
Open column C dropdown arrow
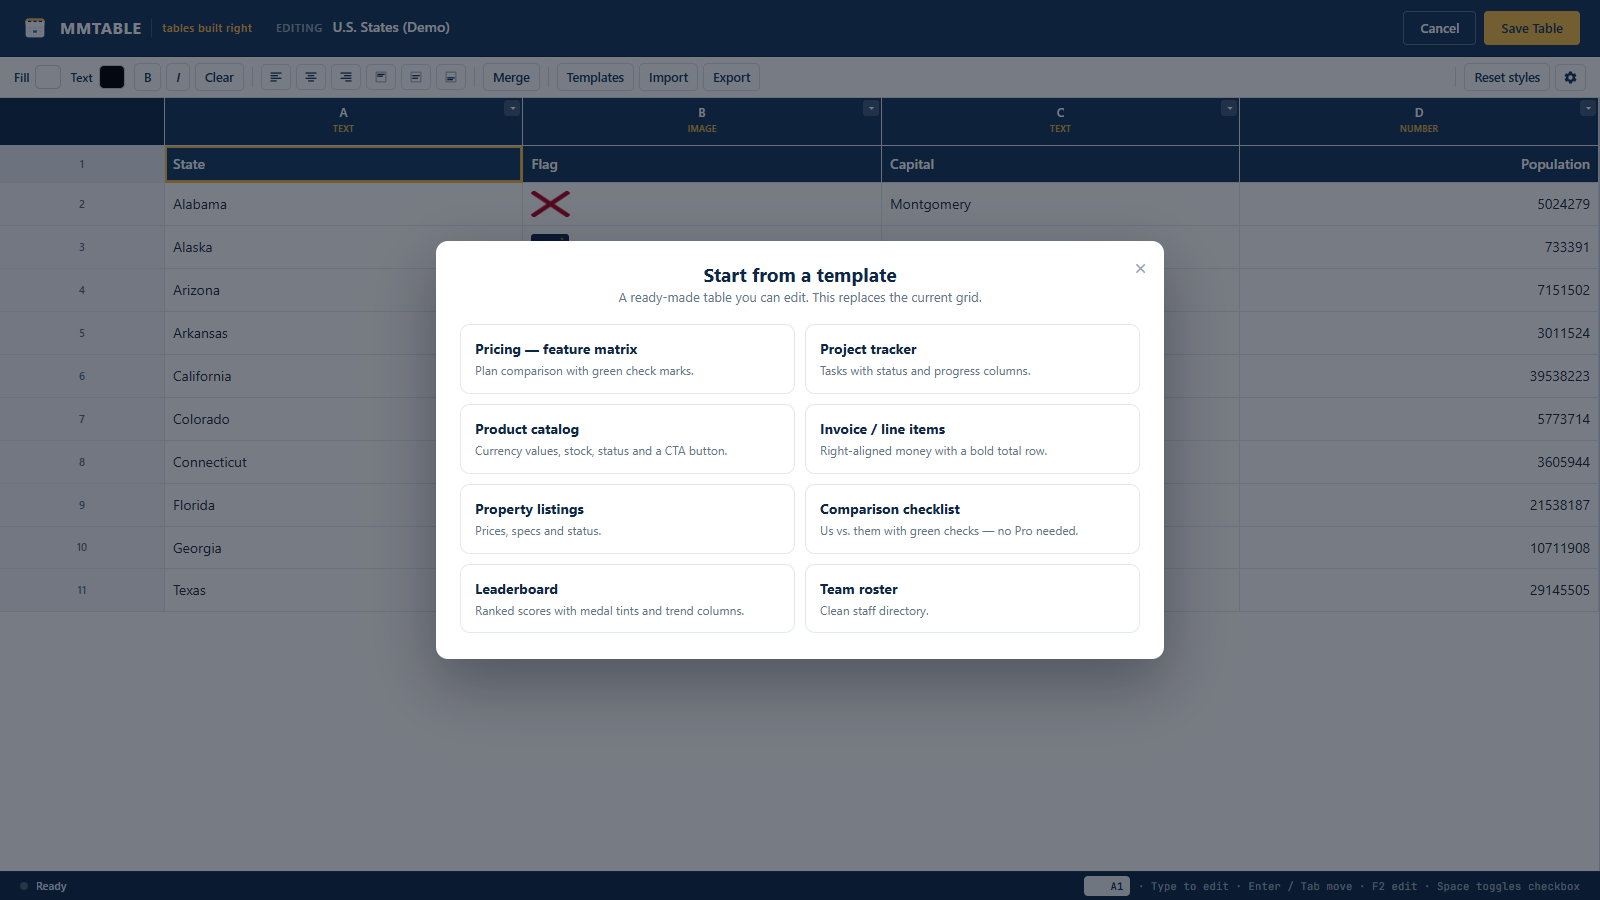tap(1229, 108)
